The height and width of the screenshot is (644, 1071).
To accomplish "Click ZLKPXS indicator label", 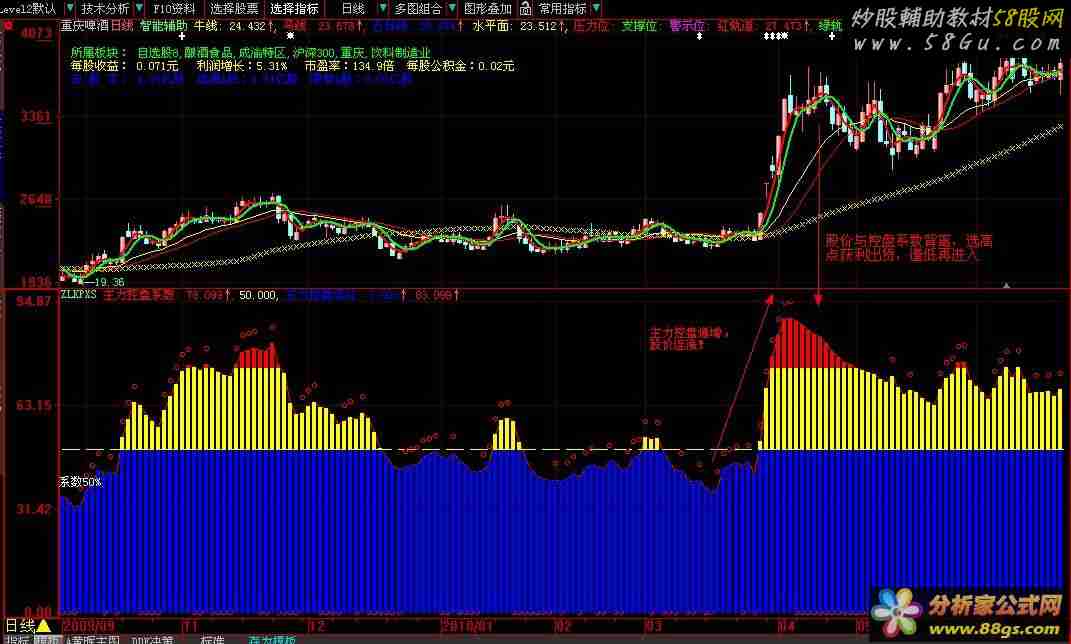I will coord(79,294).
